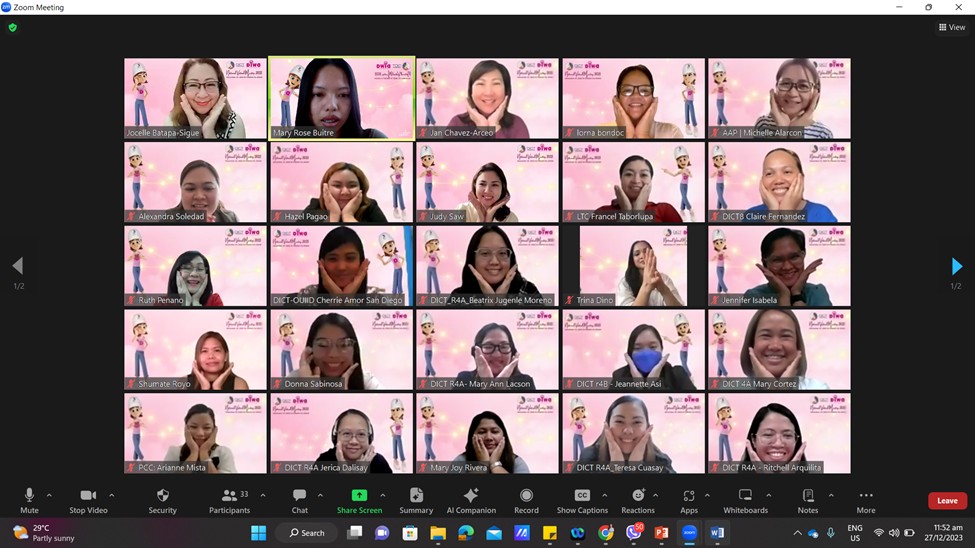975x548 pixels.
Task: Expand the arrow beside Stop Video
Action: coord(111,495)
